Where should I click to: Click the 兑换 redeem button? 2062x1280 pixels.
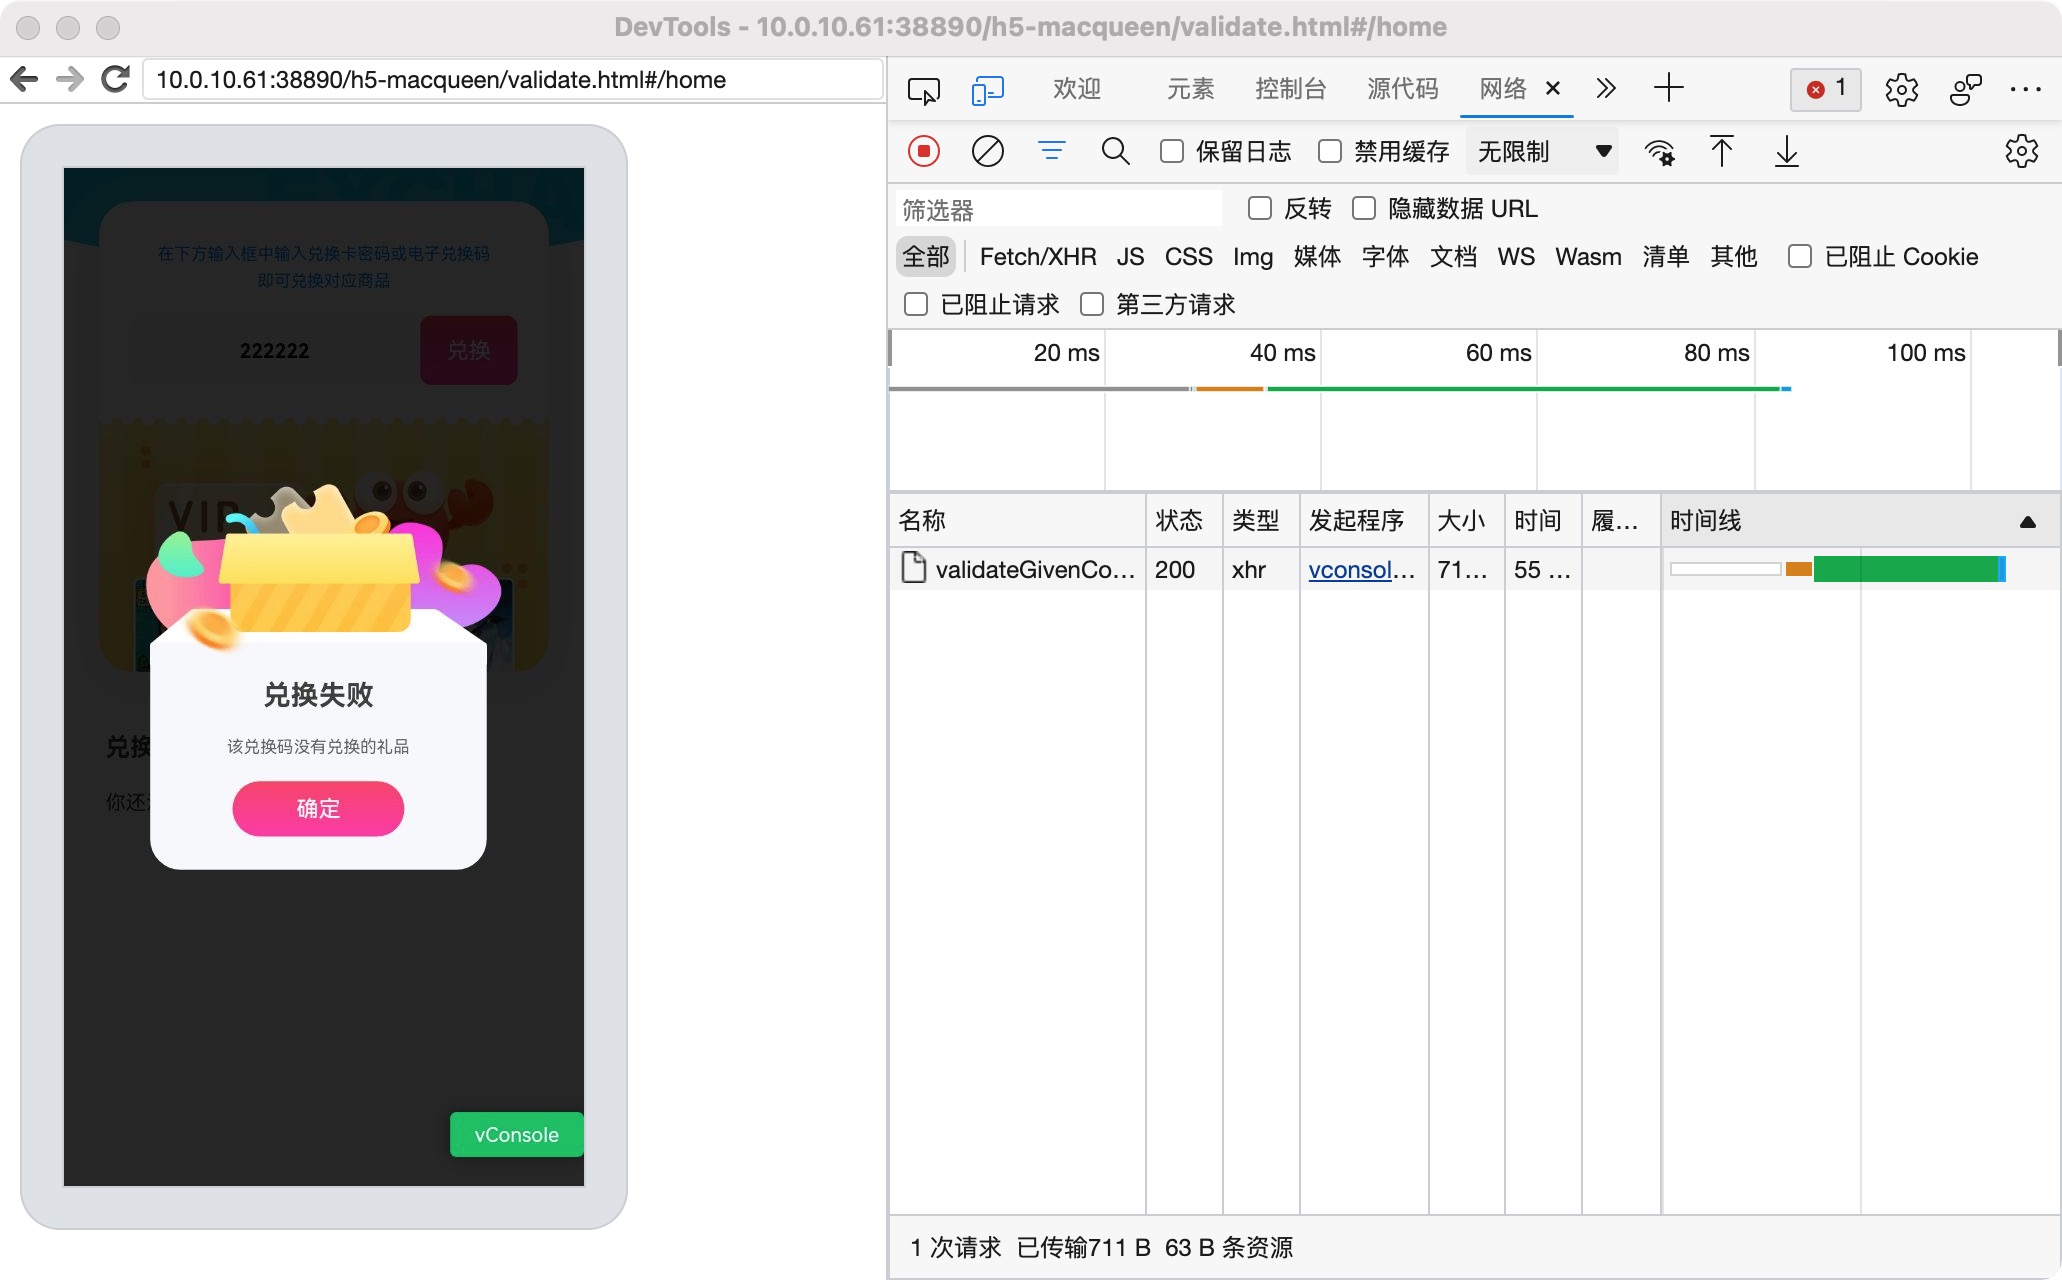click(469, 350)
